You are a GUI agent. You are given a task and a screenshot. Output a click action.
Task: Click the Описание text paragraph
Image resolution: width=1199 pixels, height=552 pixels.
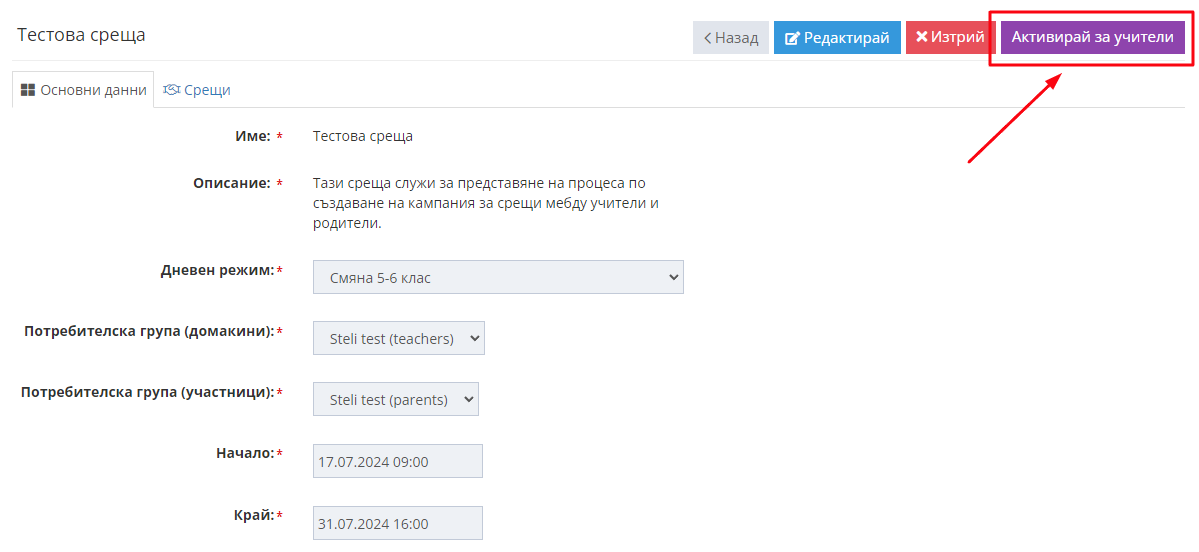tap(486, 205)
